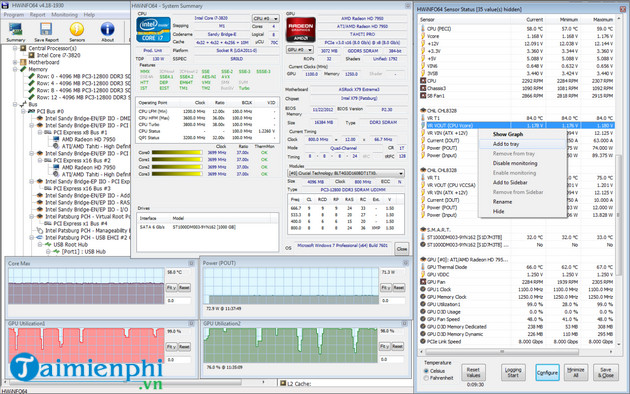Open the Monitoring menu
The image size is (630, 394).
point(64,14)
